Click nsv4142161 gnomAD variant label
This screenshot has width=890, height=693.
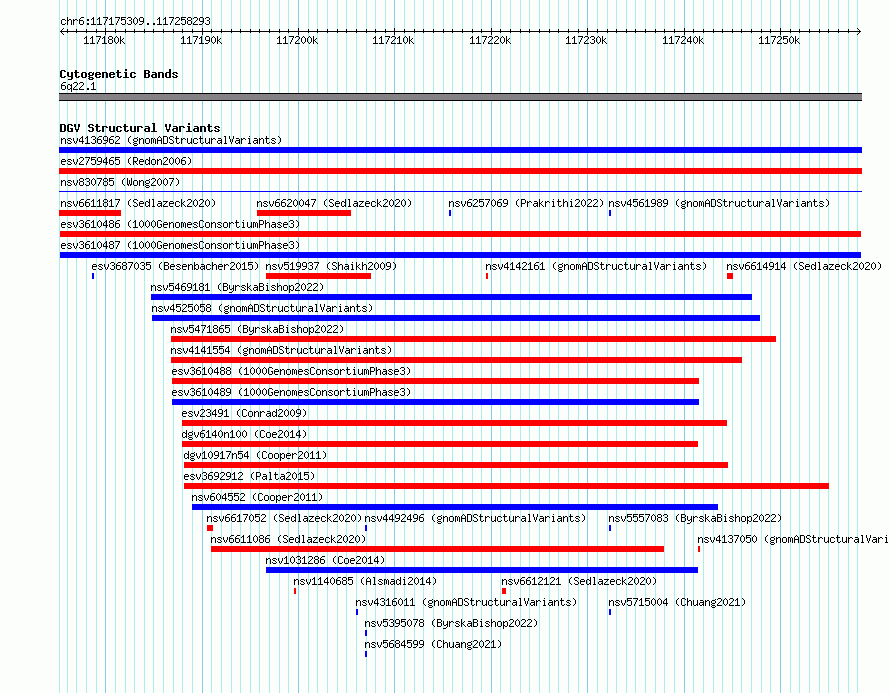point(596,266)
